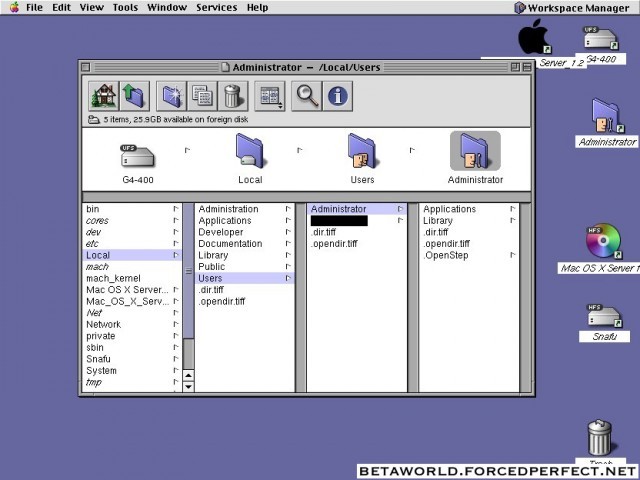Click the Mac OS X Server CD icon
This screenshot has height=480, width=640.
point(603,244)
